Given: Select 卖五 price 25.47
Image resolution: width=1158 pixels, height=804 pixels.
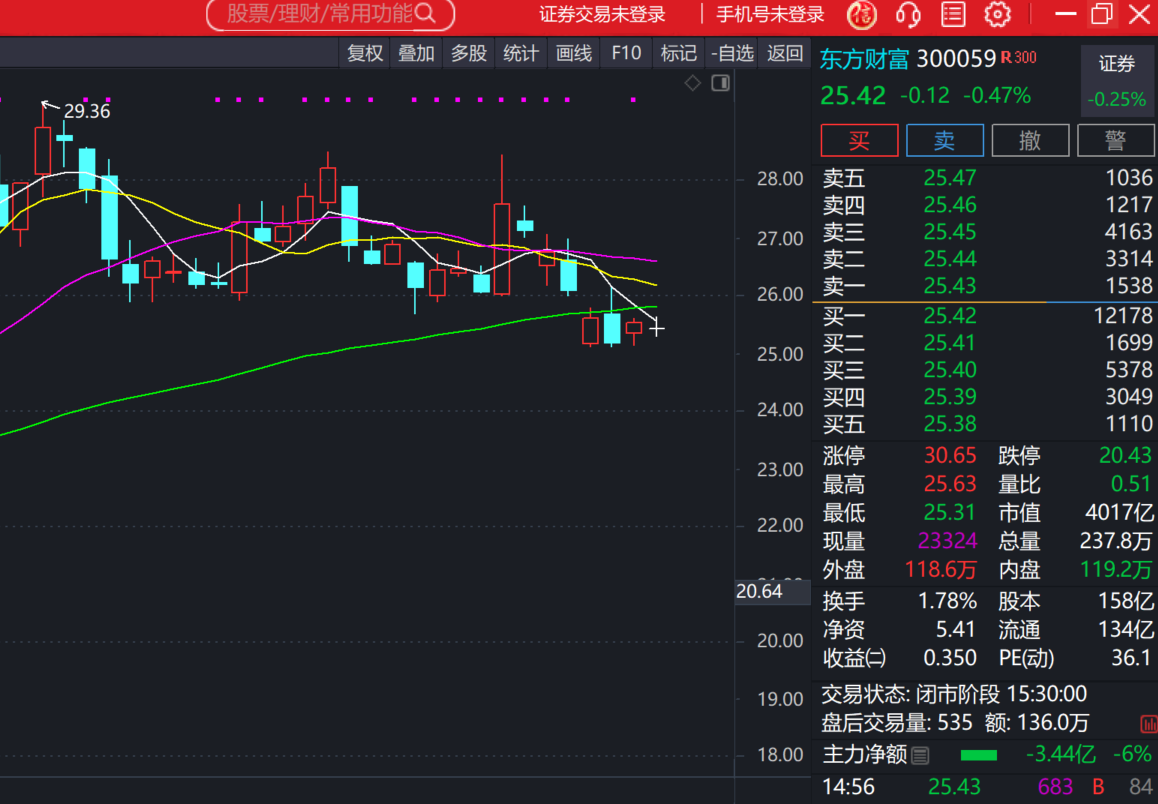Looking at the screenshot, I should coord(950,178).
